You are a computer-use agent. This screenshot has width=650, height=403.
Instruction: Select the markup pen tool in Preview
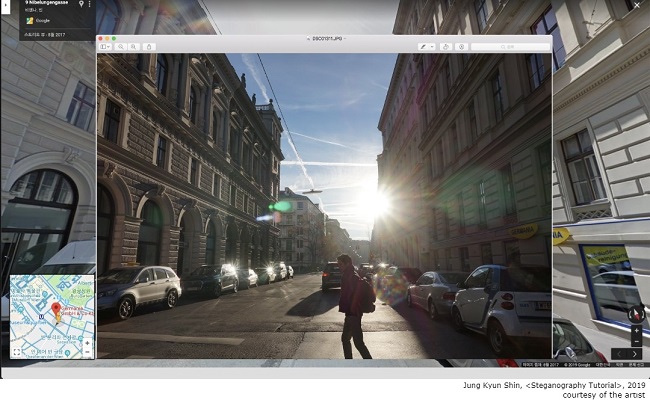tap(422, 46)
